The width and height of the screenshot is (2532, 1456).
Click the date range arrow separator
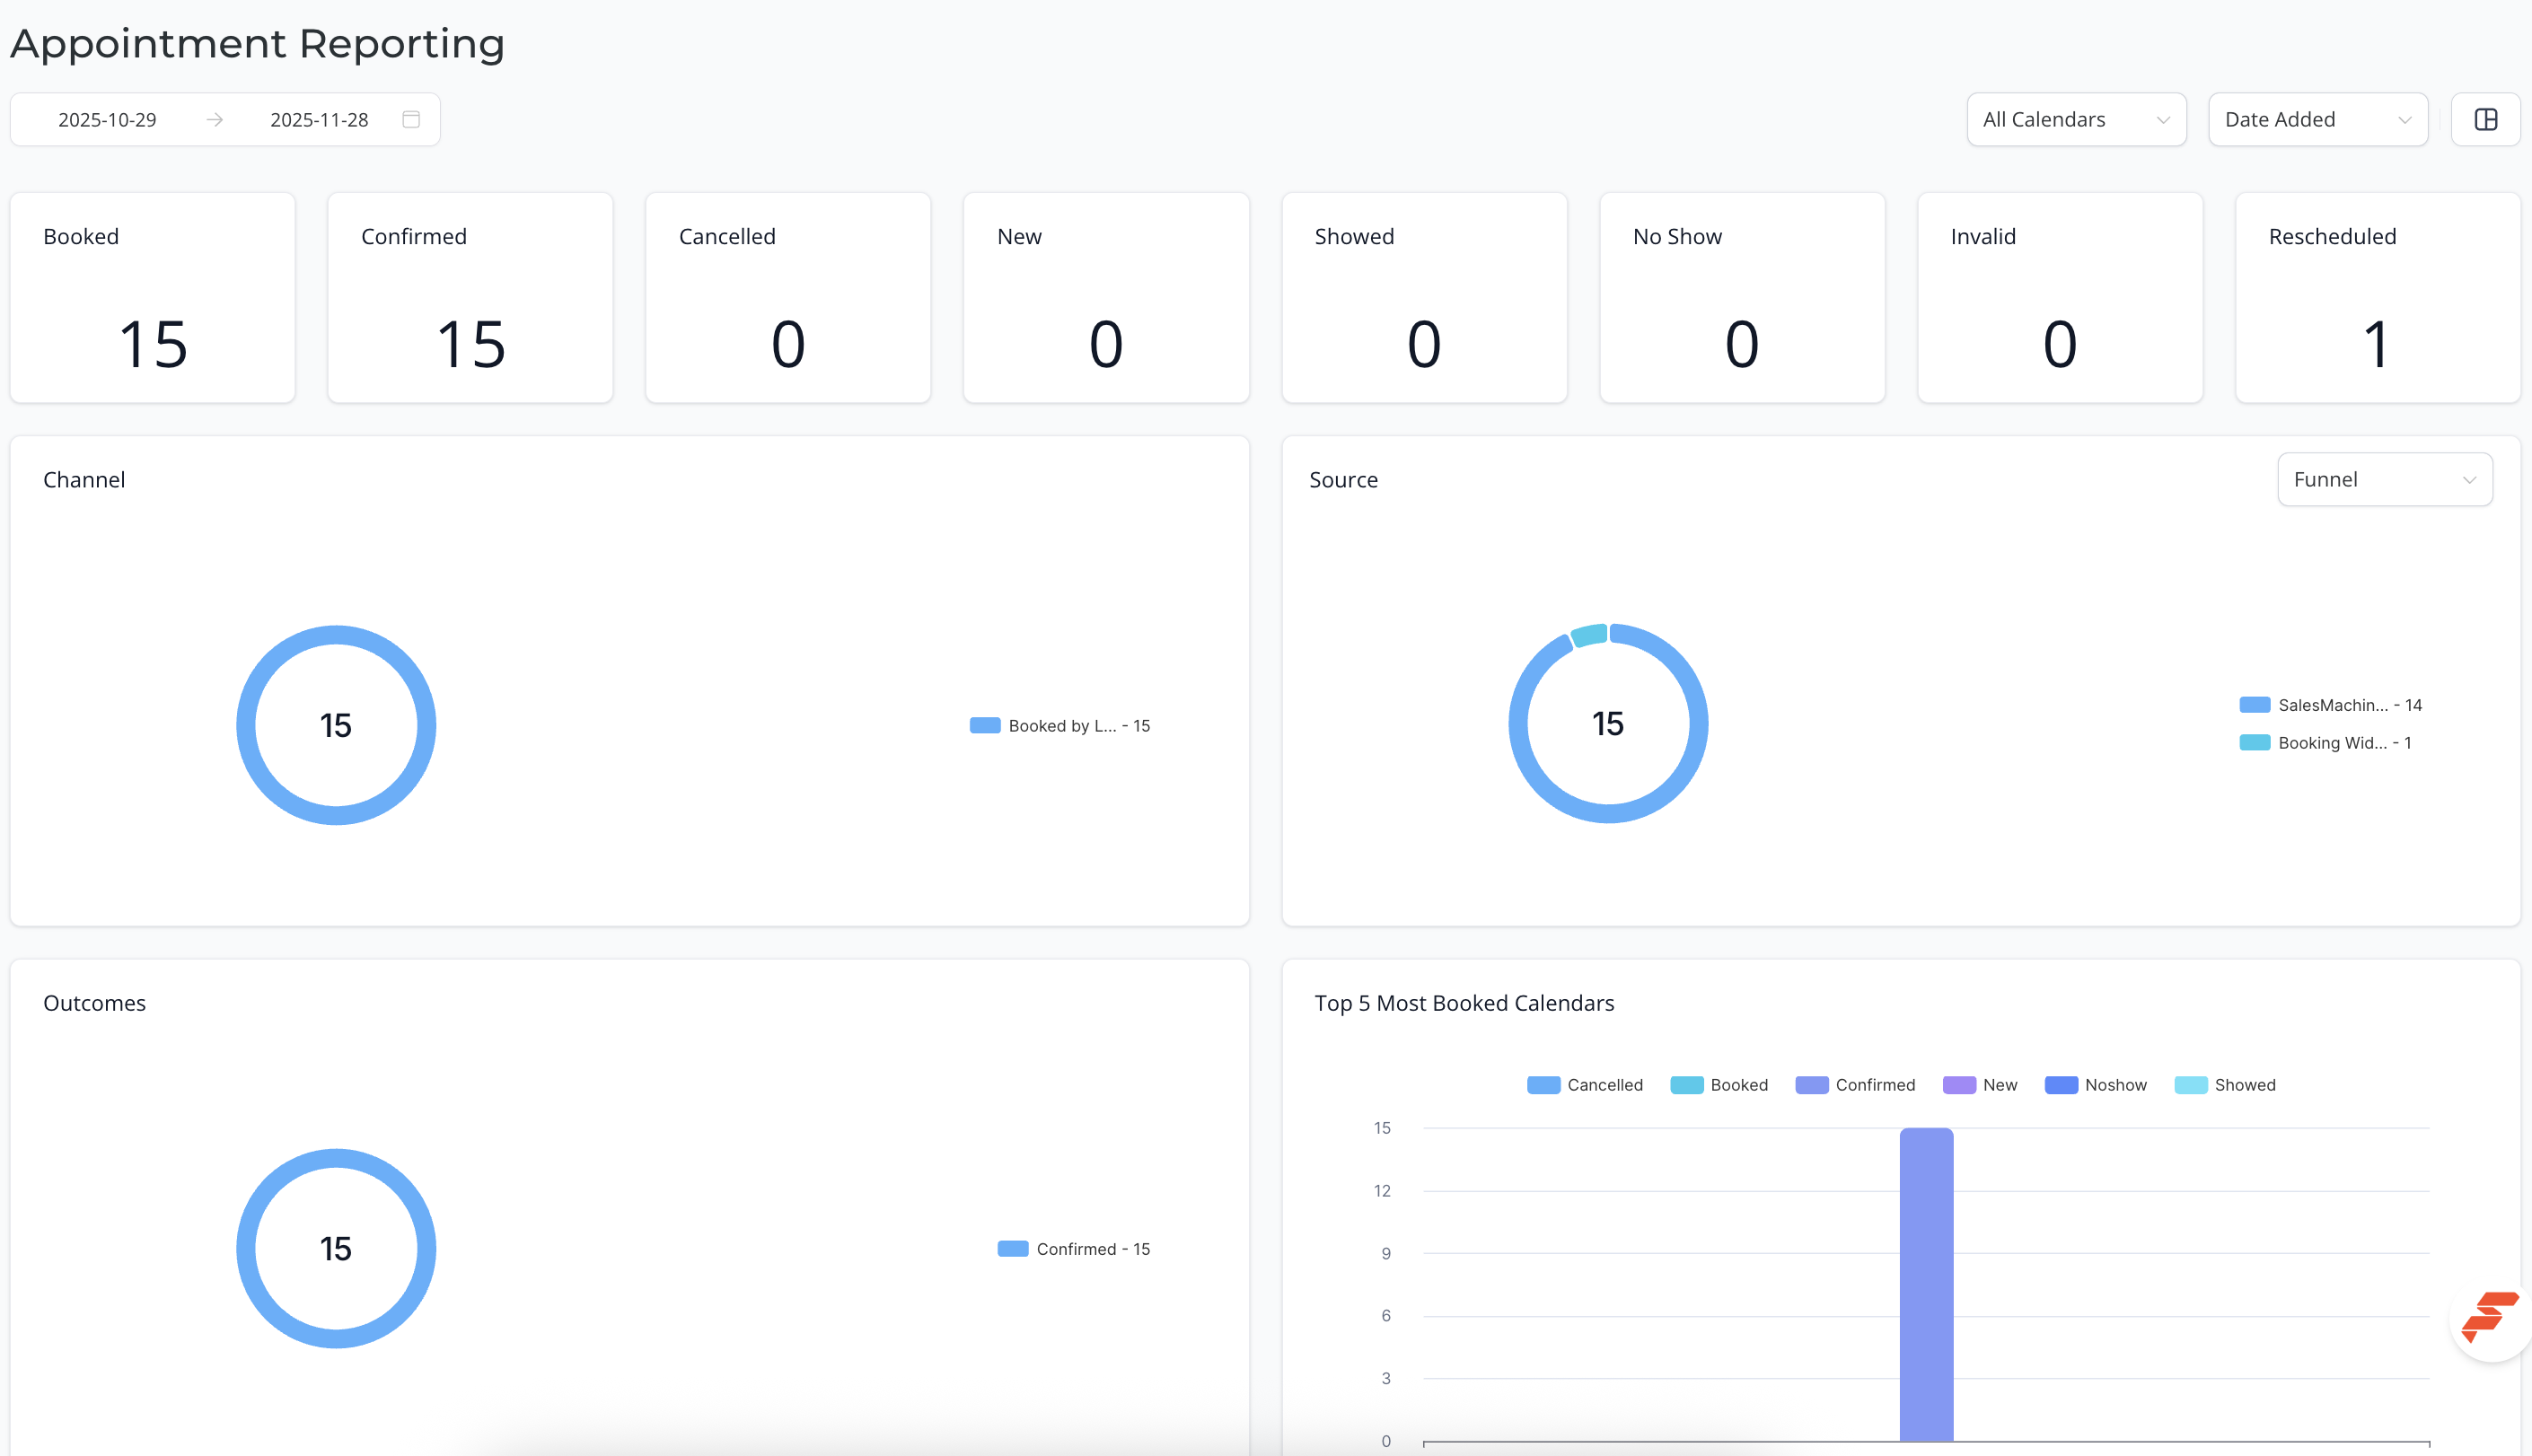click(214, 119)
